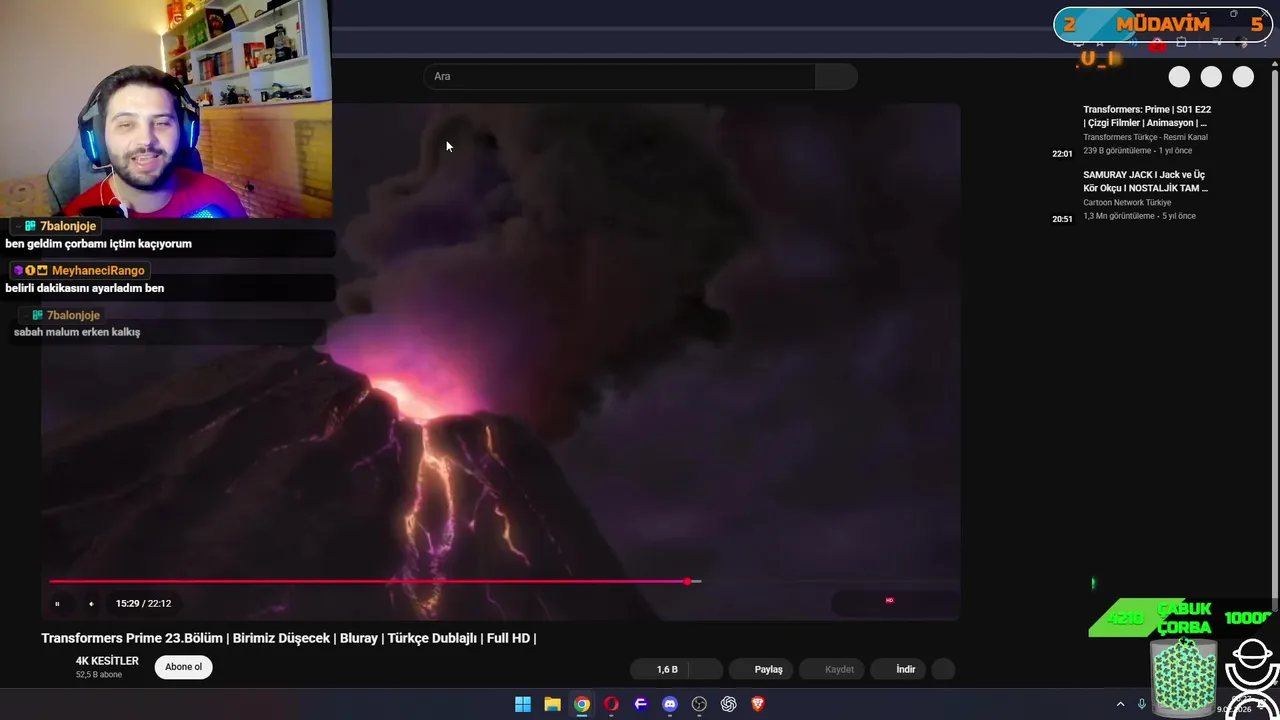
Task: Click the first white circle header button
Action: tap(1179, 77)
